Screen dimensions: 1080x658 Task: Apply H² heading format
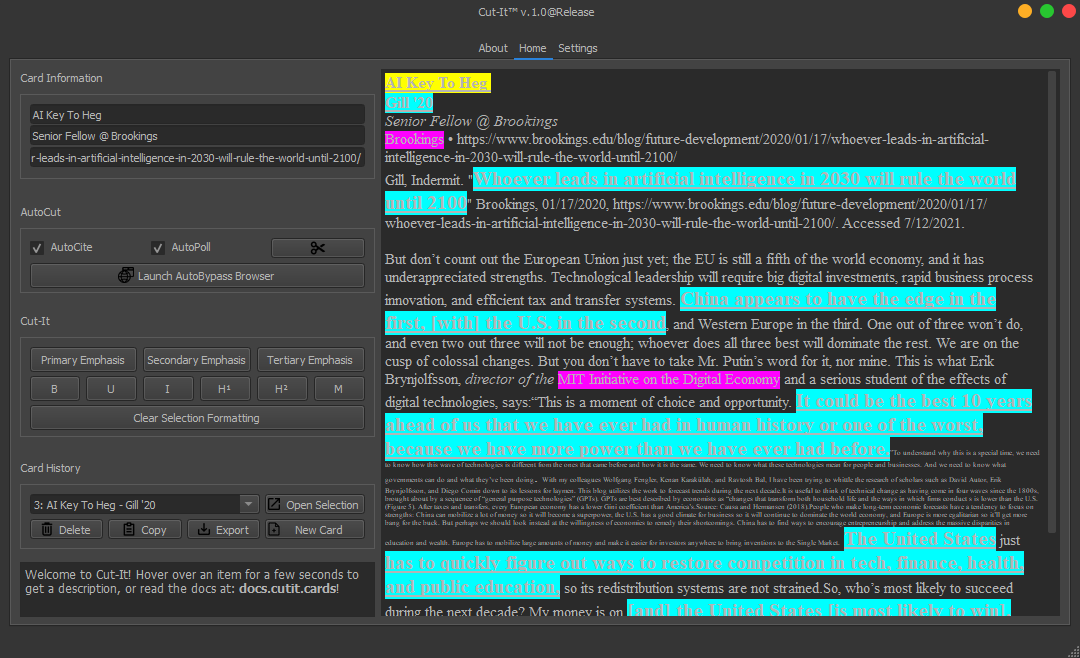point(282,389)
